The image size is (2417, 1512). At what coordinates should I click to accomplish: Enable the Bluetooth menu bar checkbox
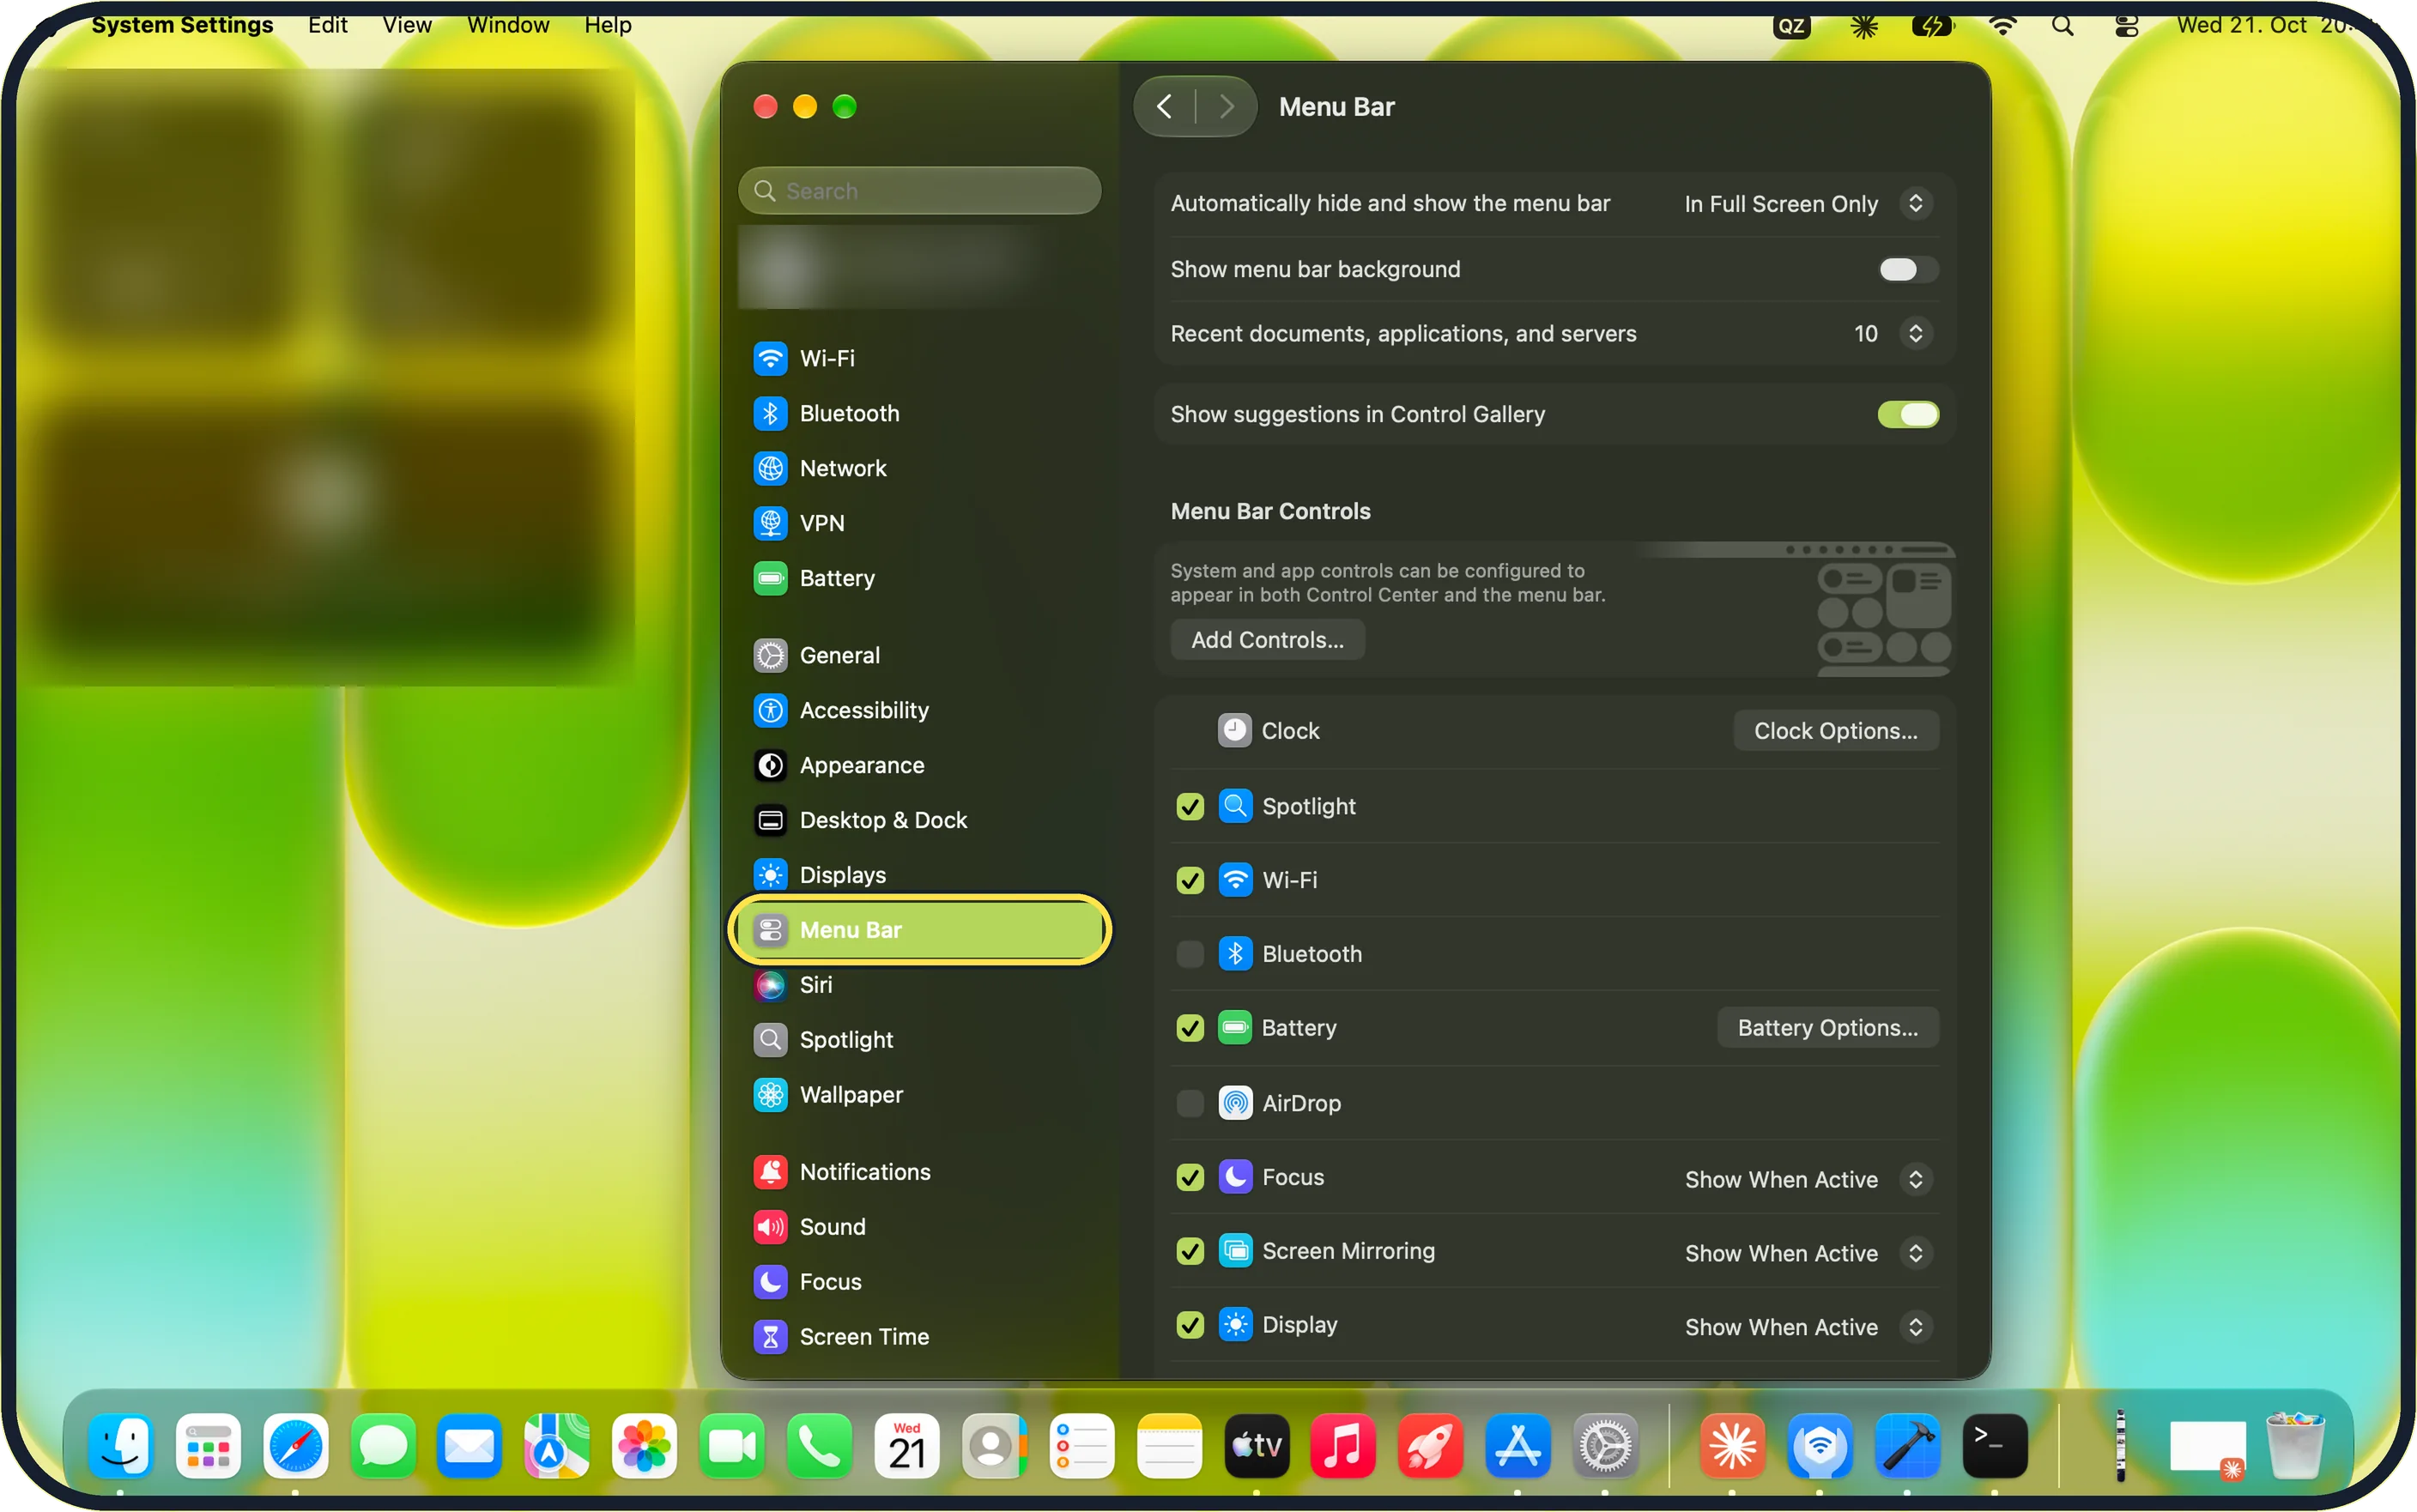tap(1190, 954)
